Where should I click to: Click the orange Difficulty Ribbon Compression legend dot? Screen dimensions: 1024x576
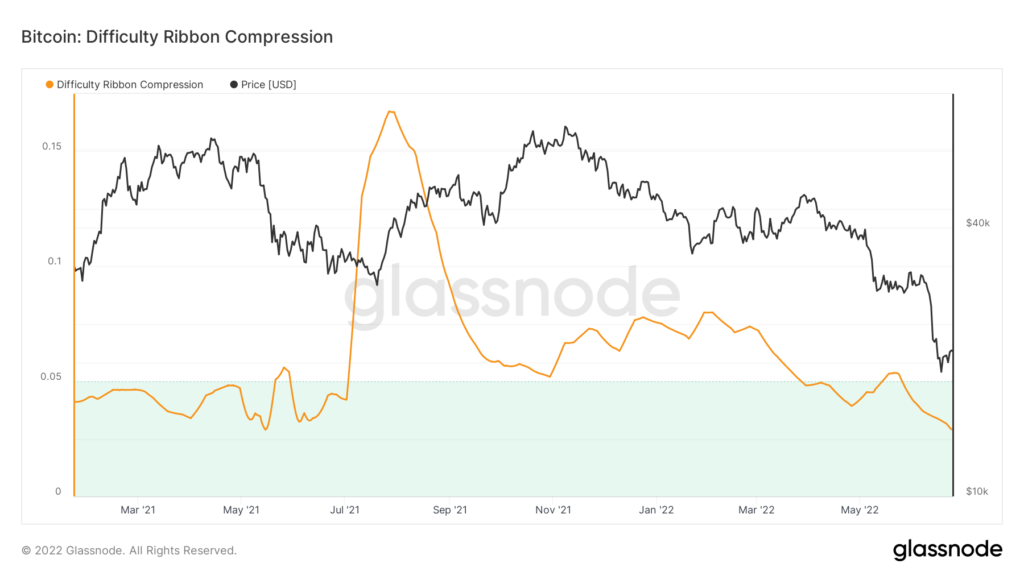click(x=50, y=85)
